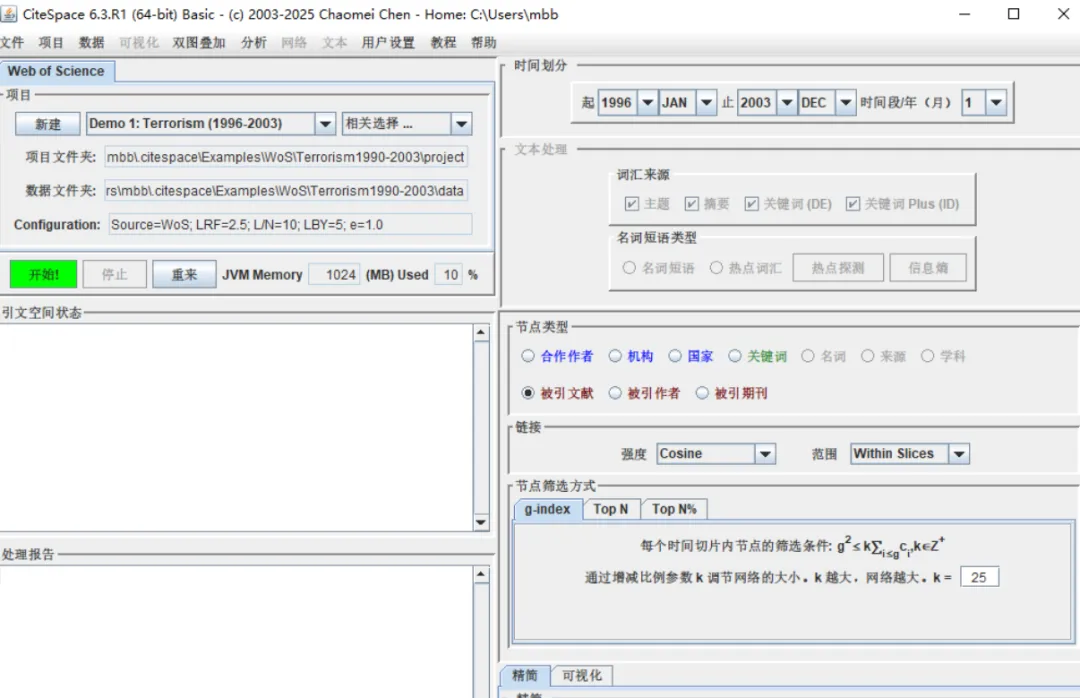1080x698 pixels.
Task: Click 引文空间状态 scrollbar up arrow
Action: 481,332
